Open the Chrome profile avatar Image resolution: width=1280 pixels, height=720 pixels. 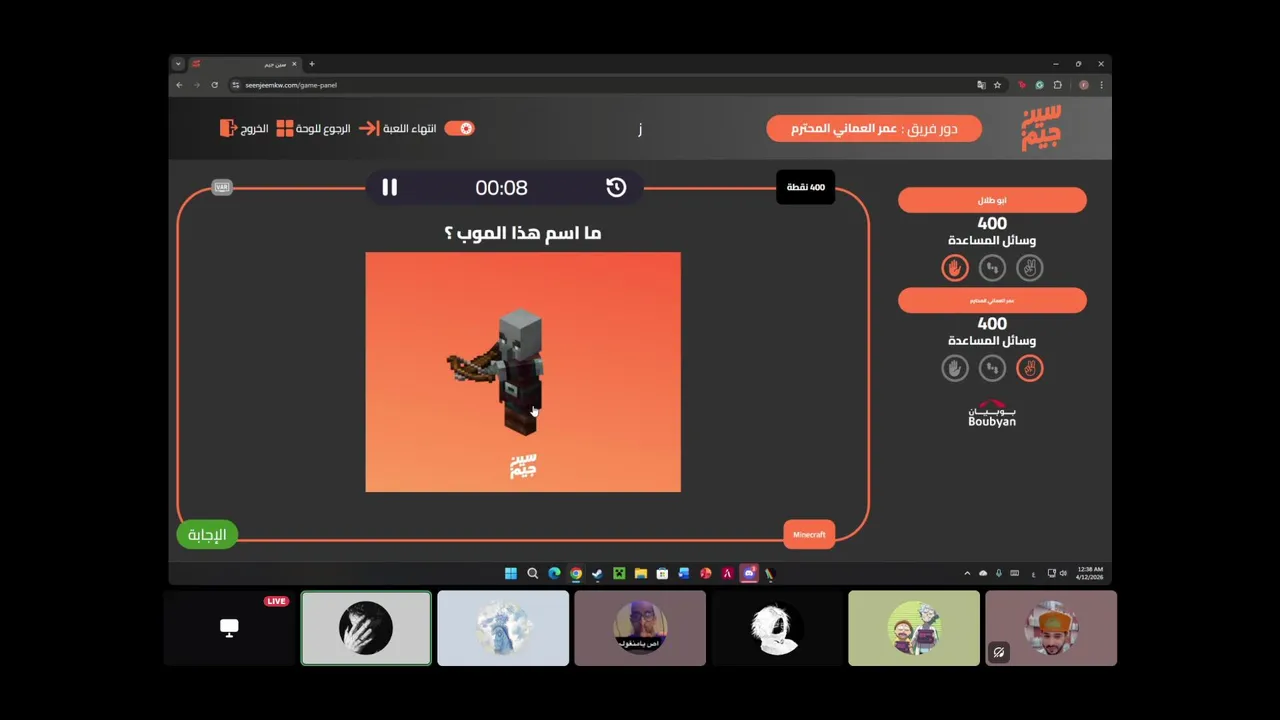[x=1083, y=85]
